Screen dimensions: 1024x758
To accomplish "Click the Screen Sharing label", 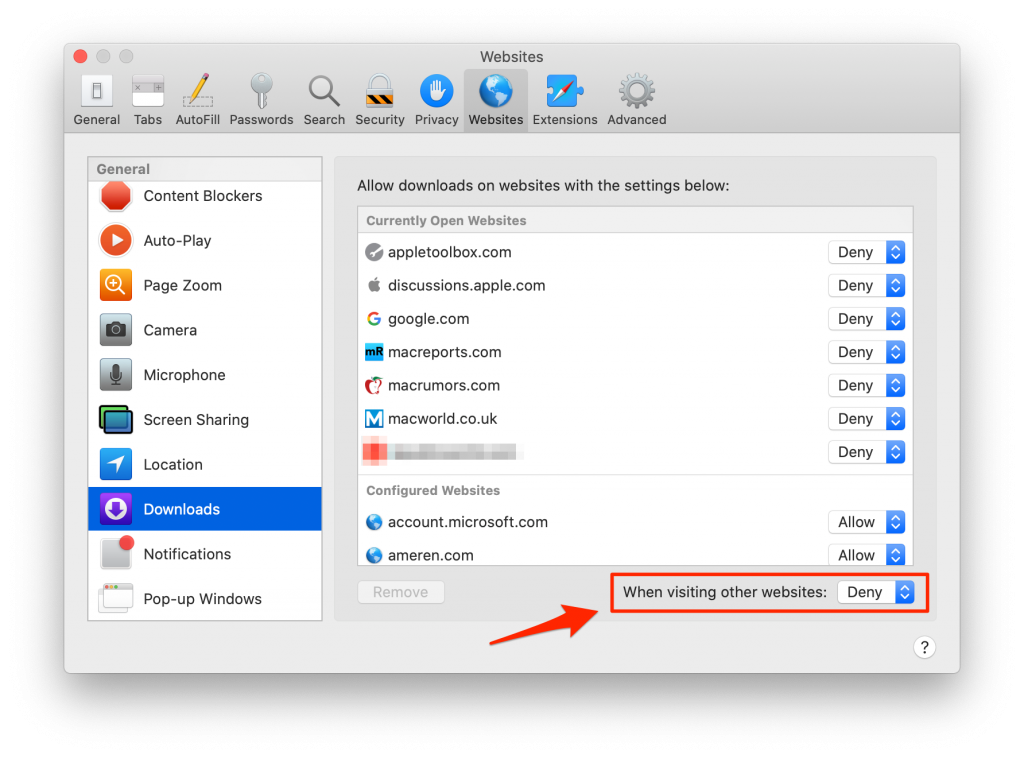I will click(x=196, y=420).
